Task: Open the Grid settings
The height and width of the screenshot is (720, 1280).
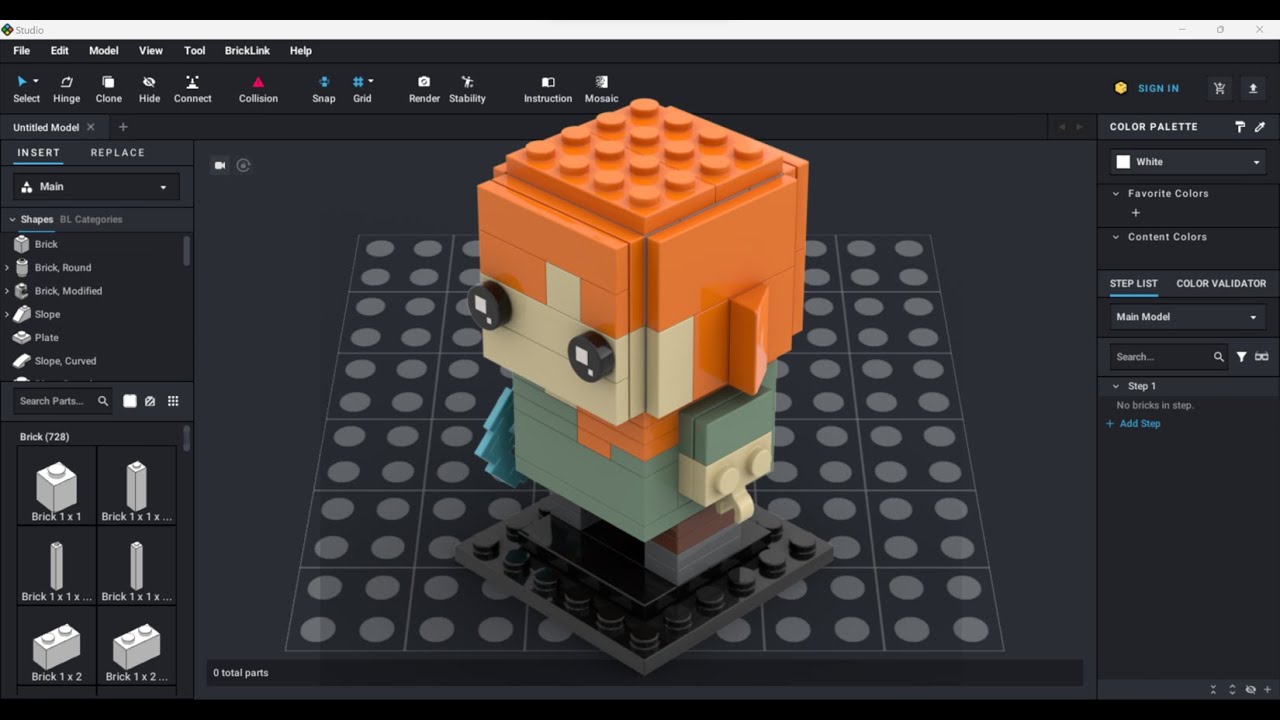Action: [362, 89]
